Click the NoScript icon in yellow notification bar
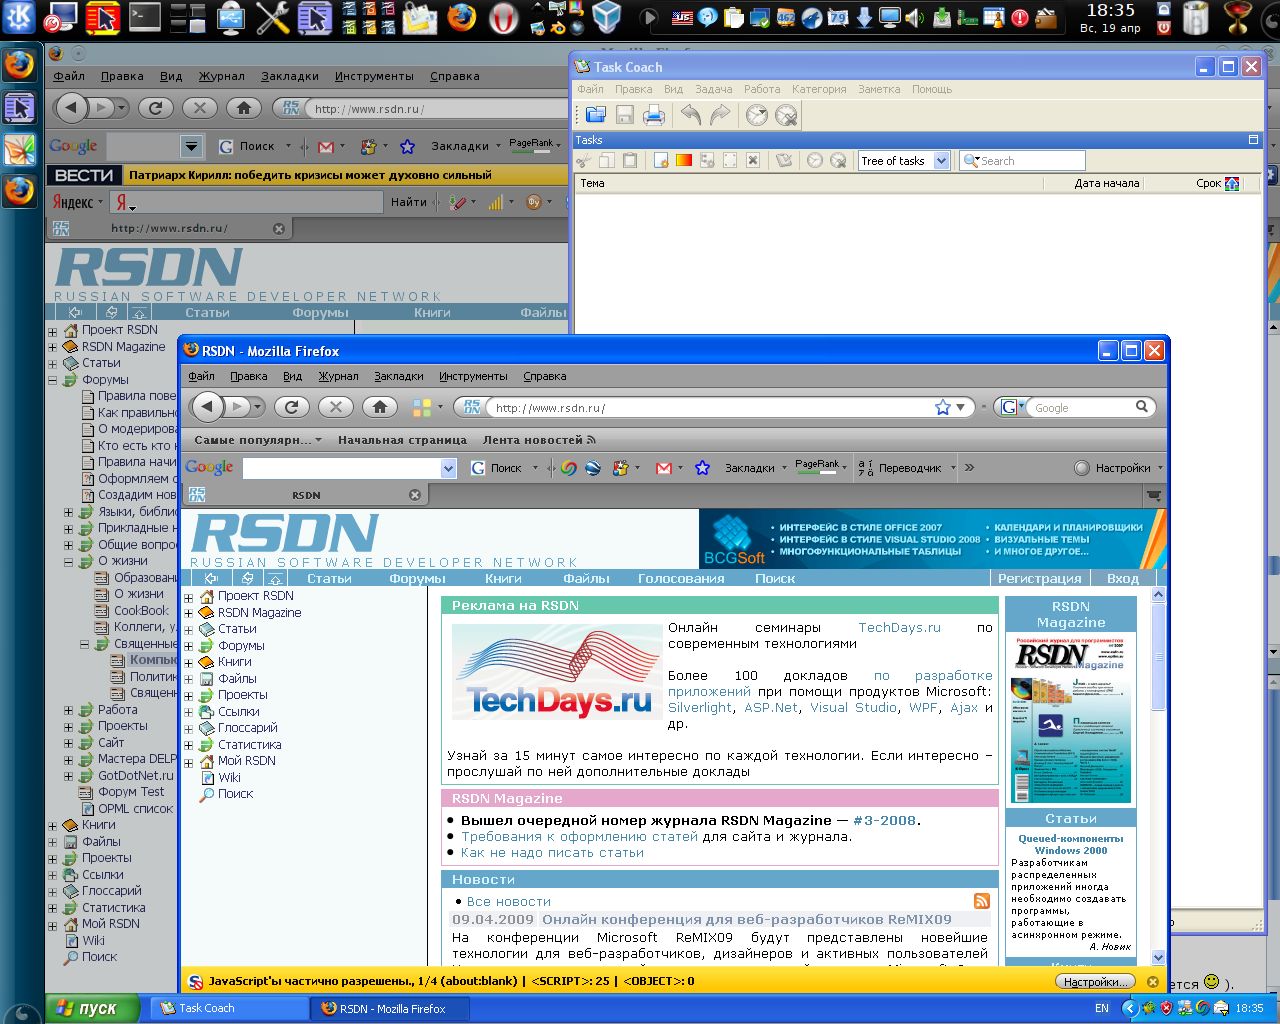This screenshot has width=1280, height=1024. pyautogui.click(x=196, y=982)
